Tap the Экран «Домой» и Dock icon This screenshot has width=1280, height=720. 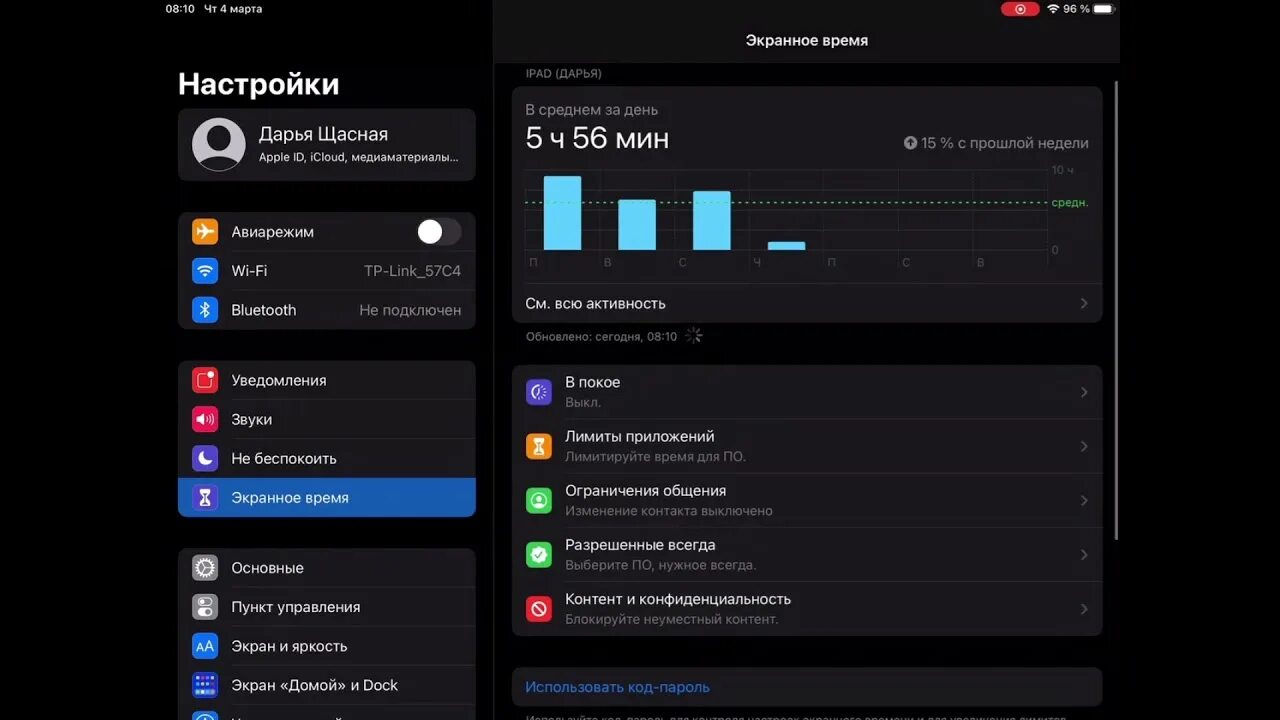(x=205, y=685)
